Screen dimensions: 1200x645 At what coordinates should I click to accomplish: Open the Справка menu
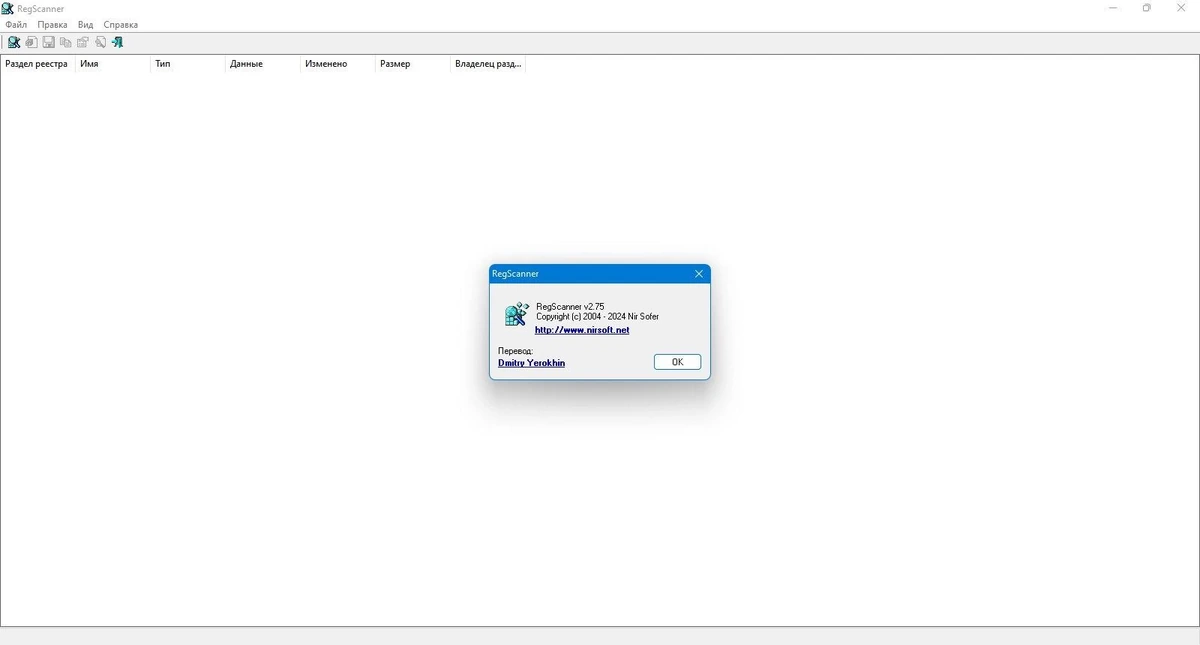pos(120,24)
